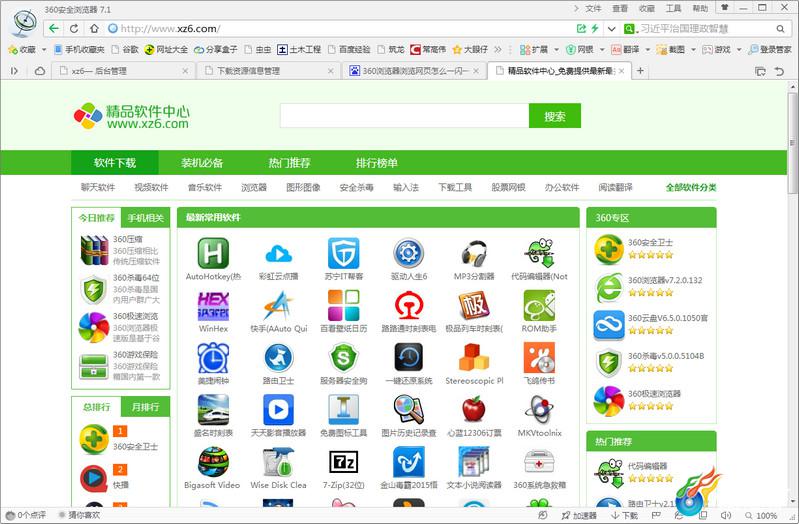
Task: Open 飞鸽传书 orange icon
Action: point(539,357)
